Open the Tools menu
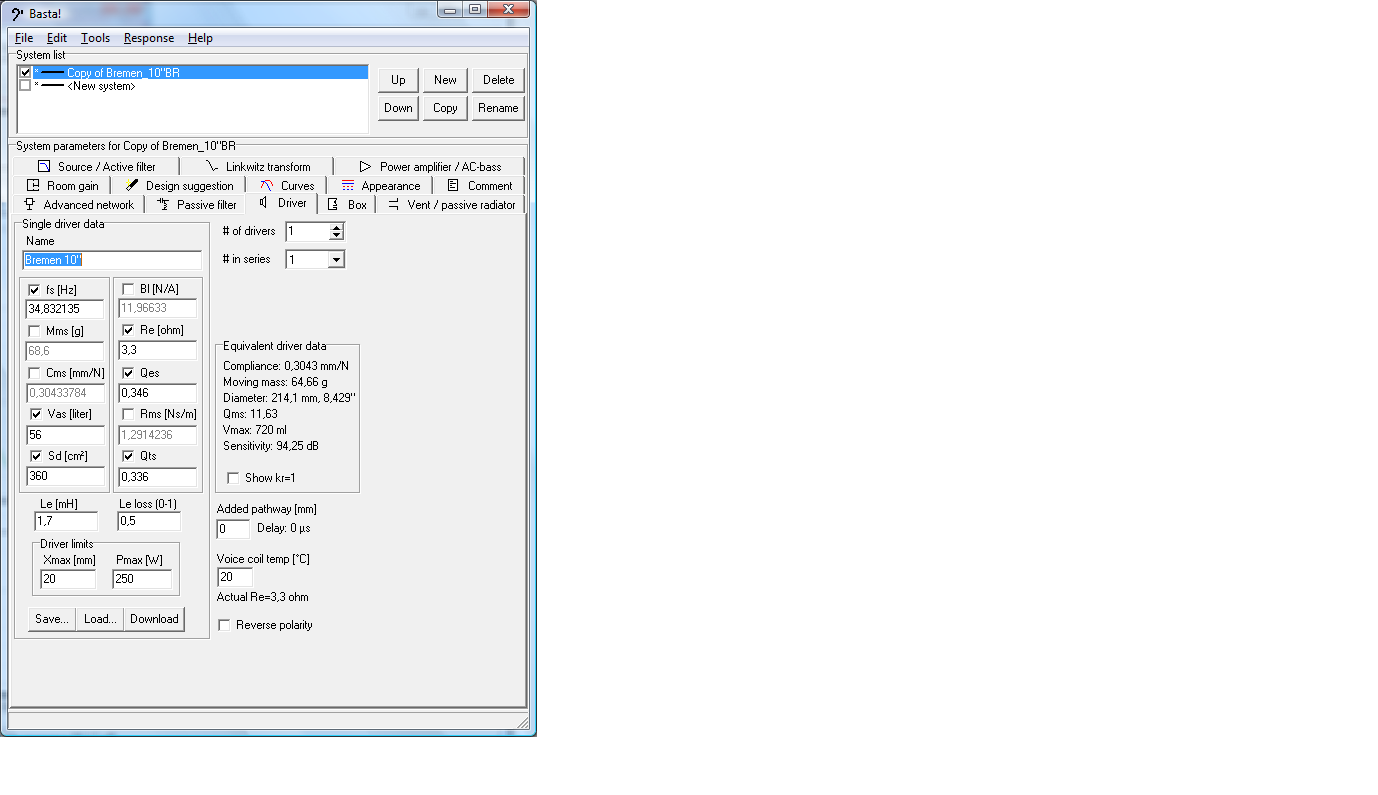The width and height of the screenshot is (1378, 795). pos(95,38)
